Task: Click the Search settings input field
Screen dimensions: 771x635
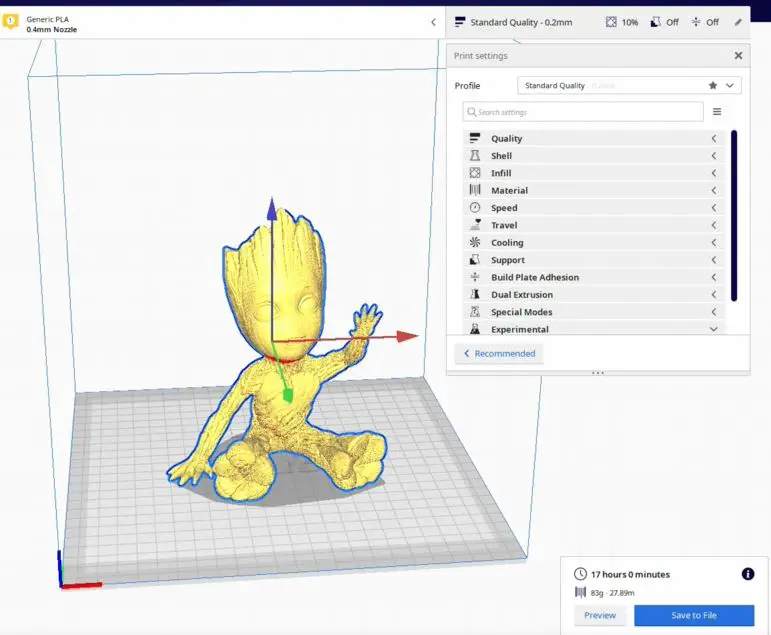Action: (583, 112)
